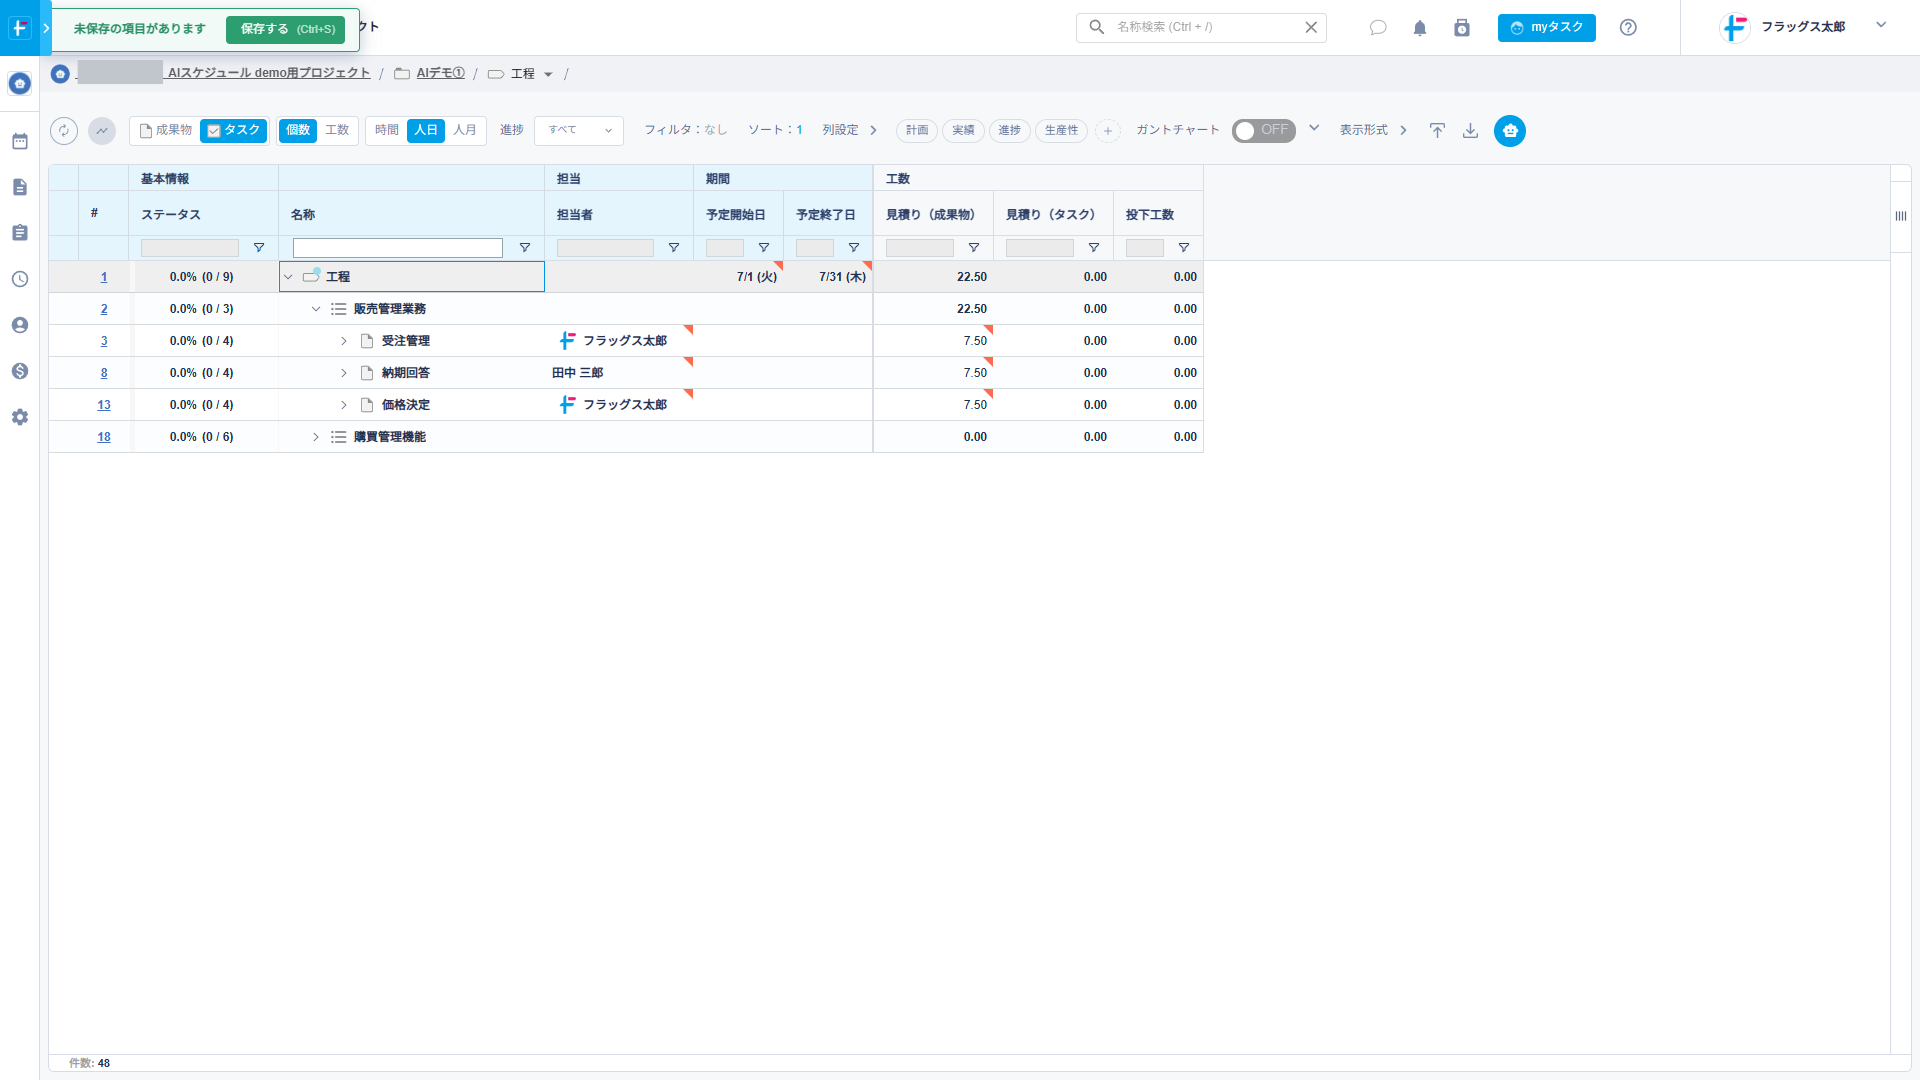Click the 名称 column filter input
Screen dimensions: 1920x1080
click(x=398, y=248)
